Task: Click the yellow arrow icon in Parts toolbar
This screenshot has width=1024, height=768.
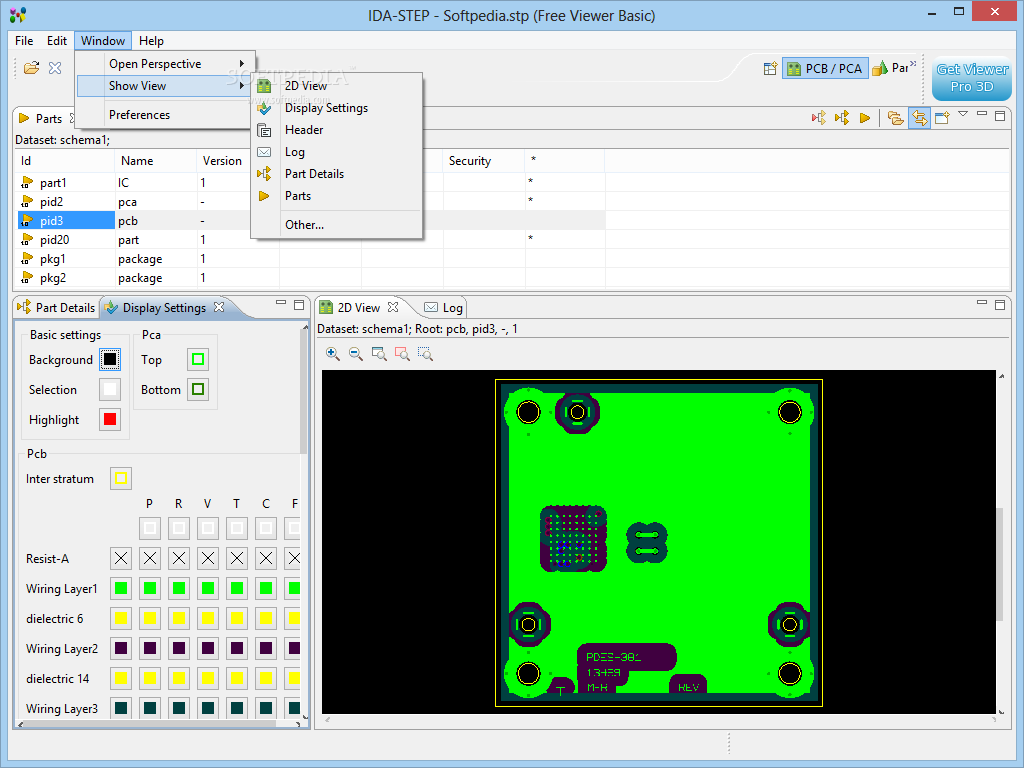Action: coord(865,118)
